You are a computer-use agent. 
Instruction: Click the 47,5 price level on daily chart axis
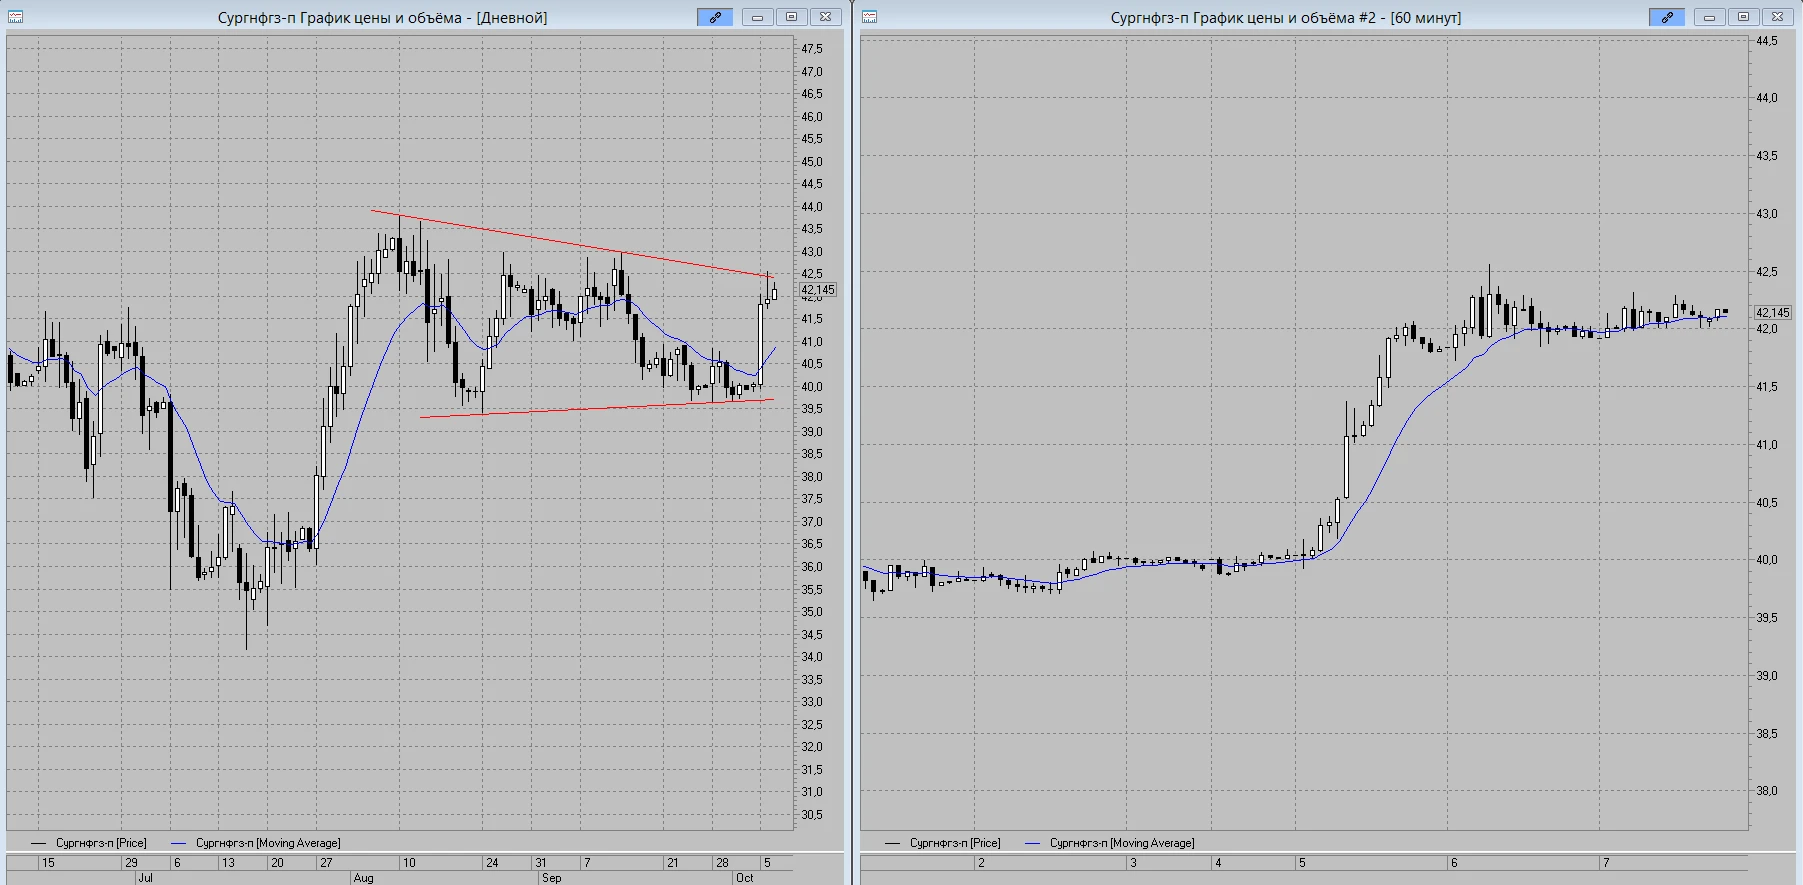pyautogui.click(x=812, y=49)
